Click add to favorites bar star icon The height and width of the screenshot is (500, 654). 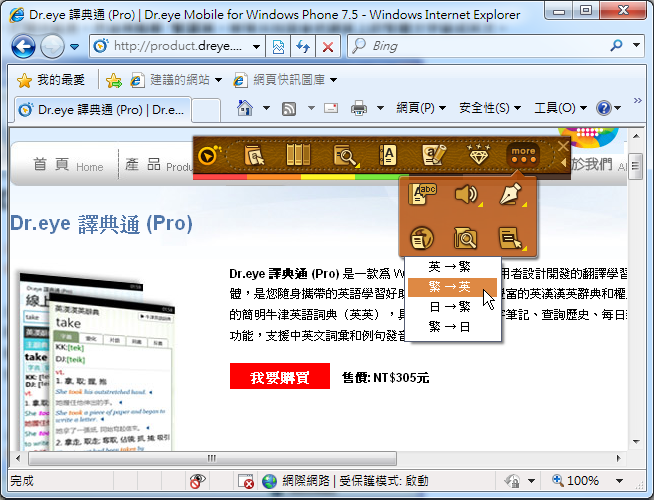tap(113, 80)
